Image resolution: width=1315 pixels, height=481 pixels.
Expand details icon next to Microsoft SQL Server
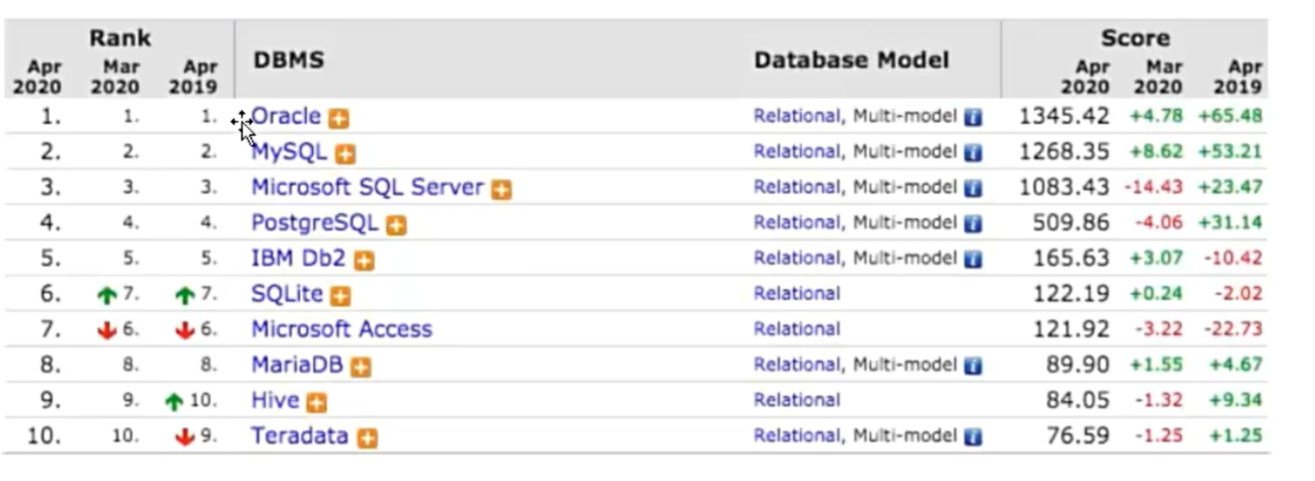pyautogui.click(x=501, y=190)
